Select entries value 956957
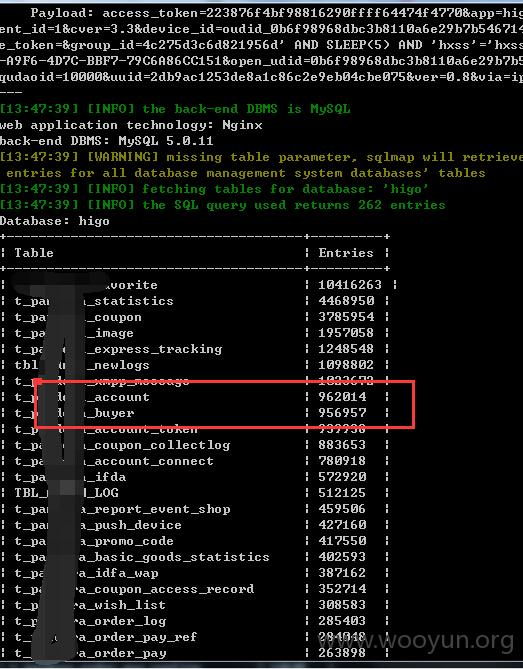The width and height of the screenshot is (523, 669). [x=342, y=413]
